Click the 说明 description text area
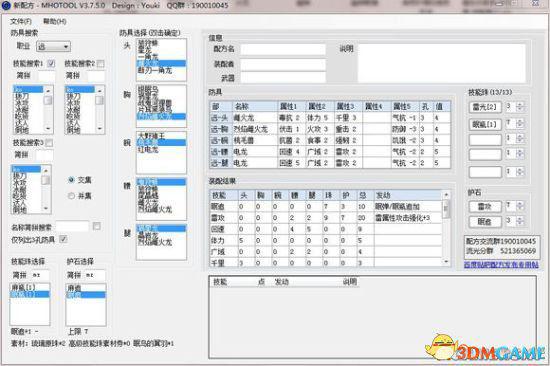The height and width of the screenshot is (366, 550). [442, 63]
